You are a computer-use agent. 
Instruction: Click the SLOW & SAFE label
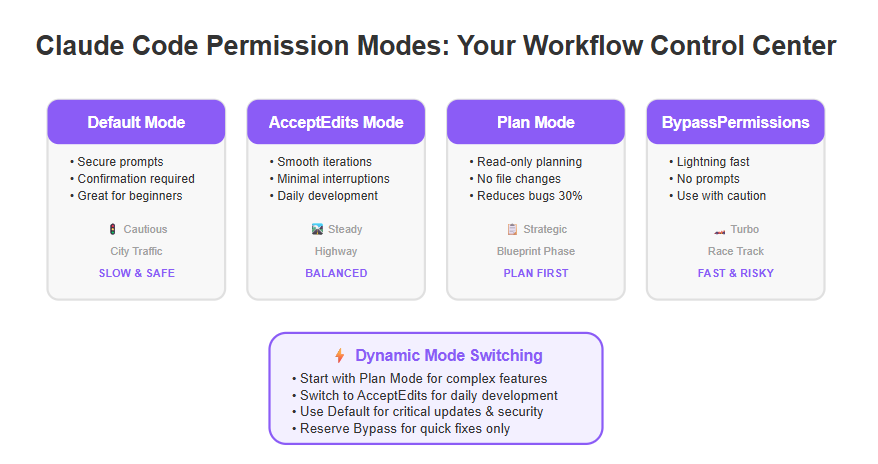click(x=137, y=273)
